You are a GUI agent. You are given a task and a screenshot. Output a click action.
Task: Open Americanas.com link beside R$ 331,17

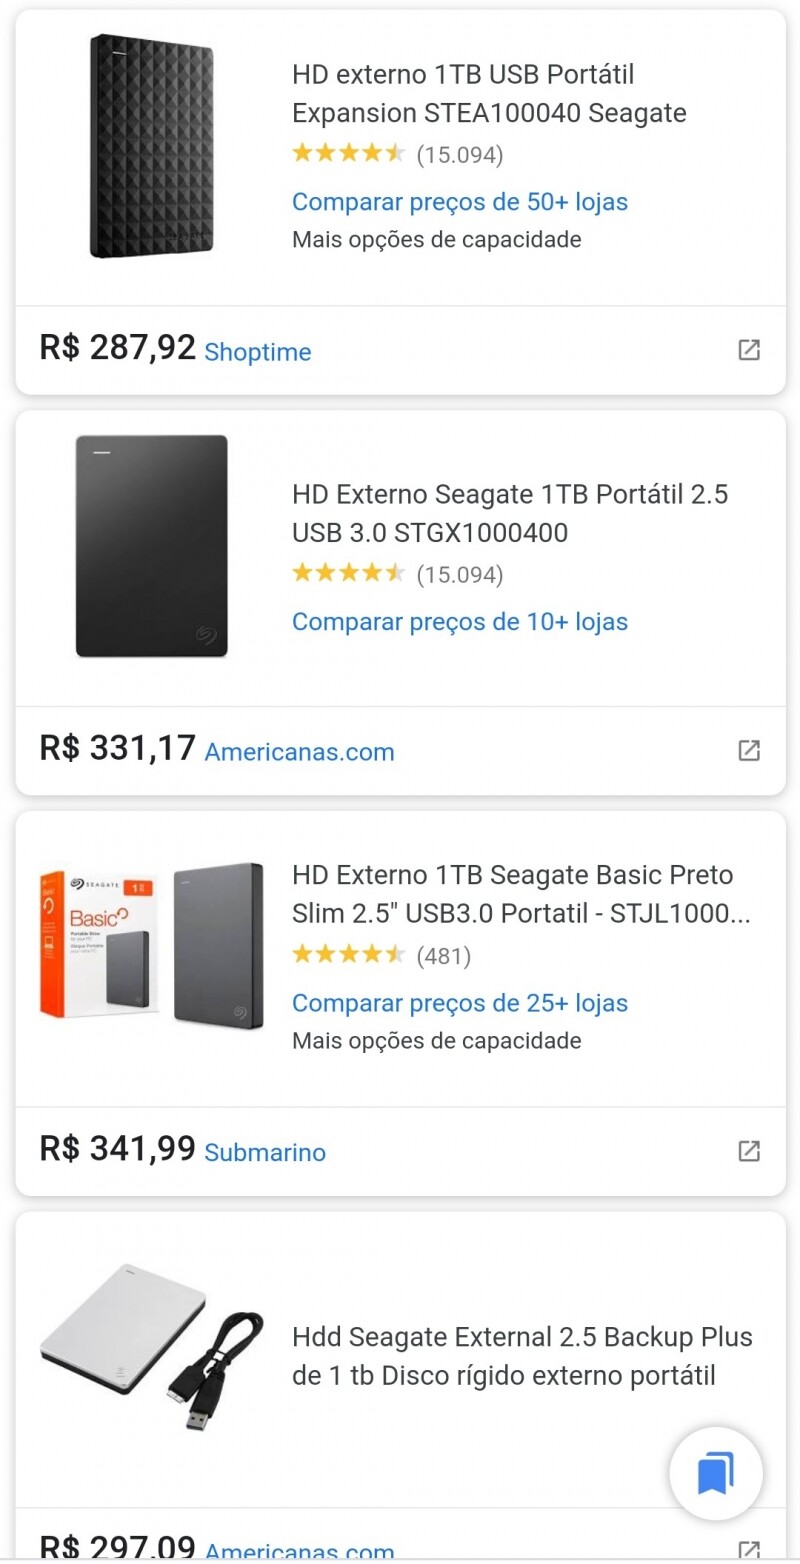(x=299, y=752)
